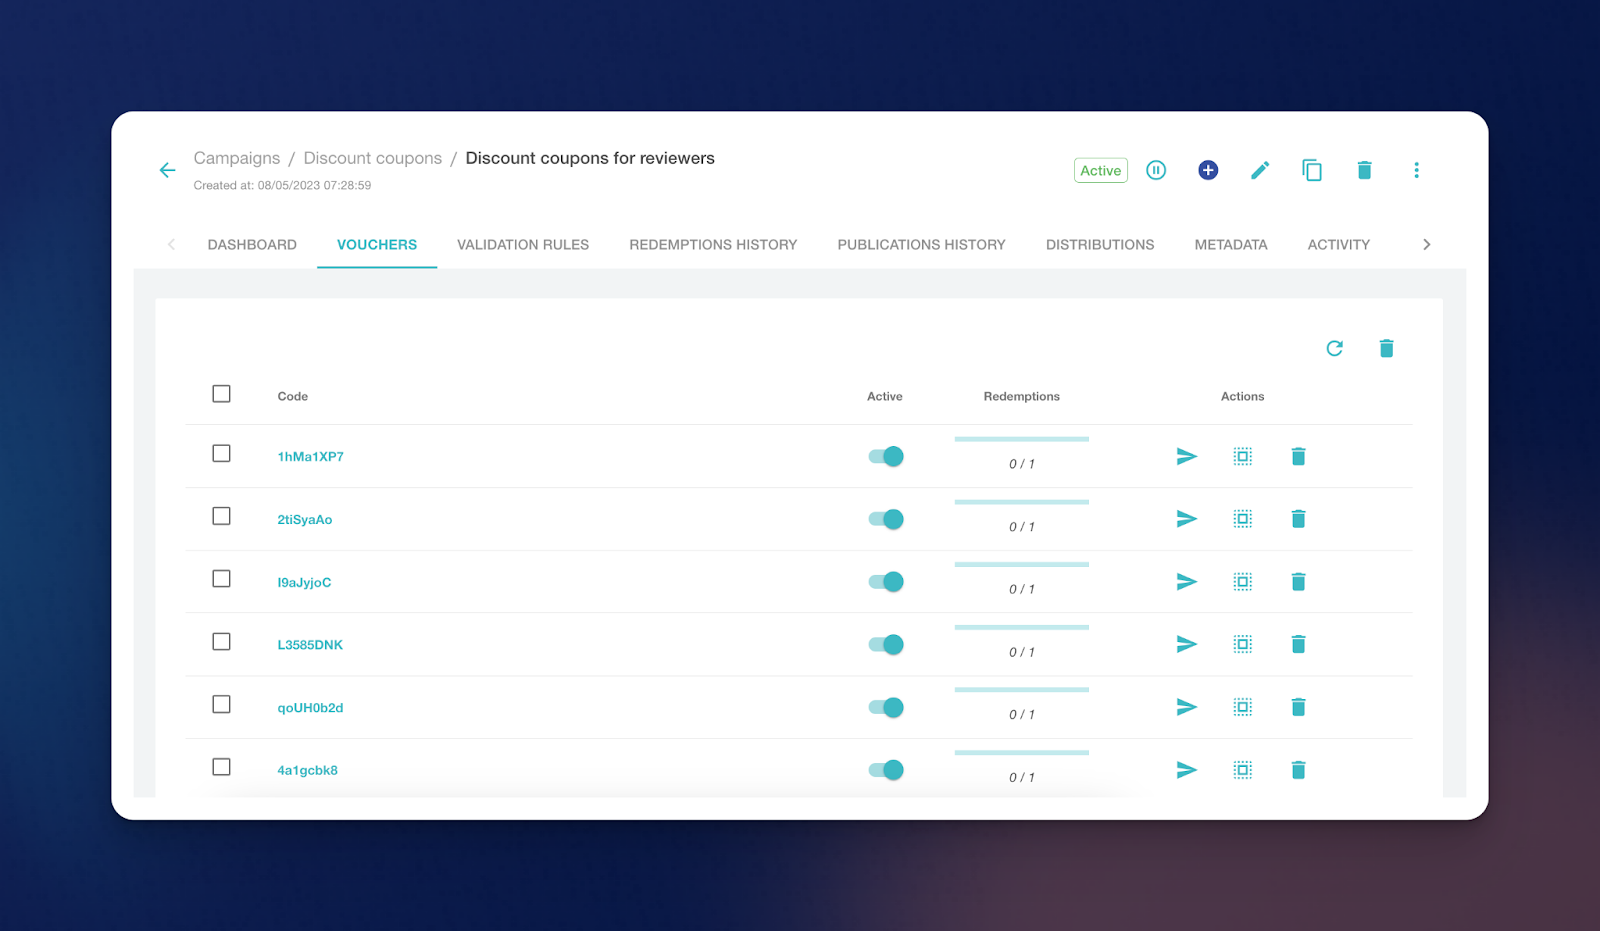Show QR code for voucher 2tiSyaAo
This screenshot has width=1600, height=931.
tap(1242, 519)
